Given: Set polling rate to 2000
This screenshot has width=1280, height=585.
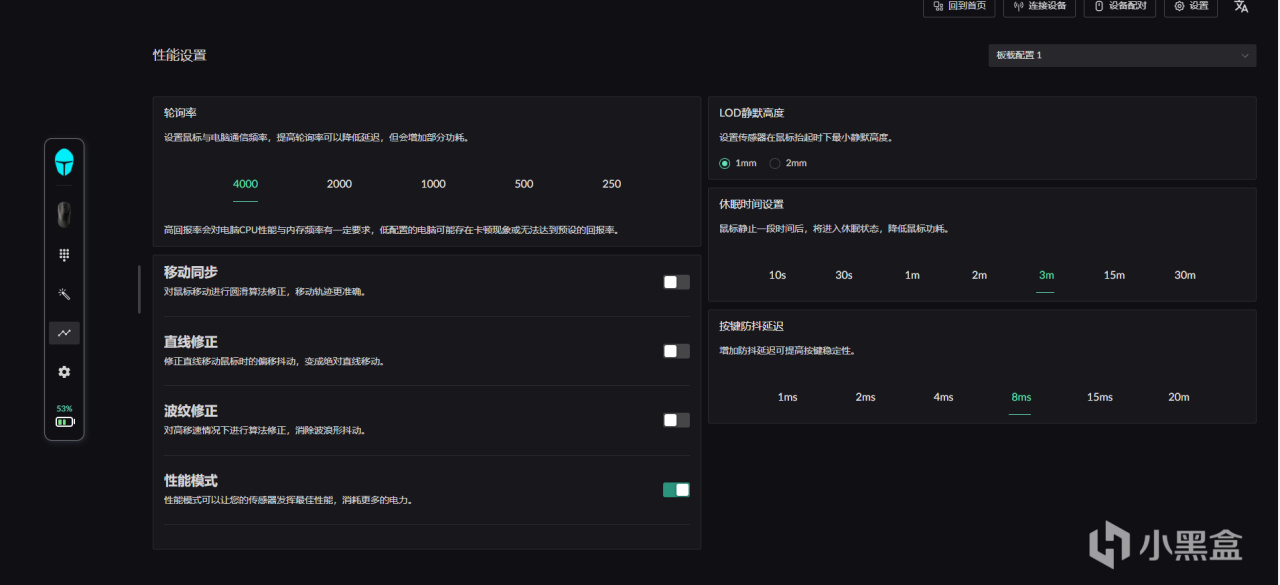Looking at the screenshot, I should [339, 184].
